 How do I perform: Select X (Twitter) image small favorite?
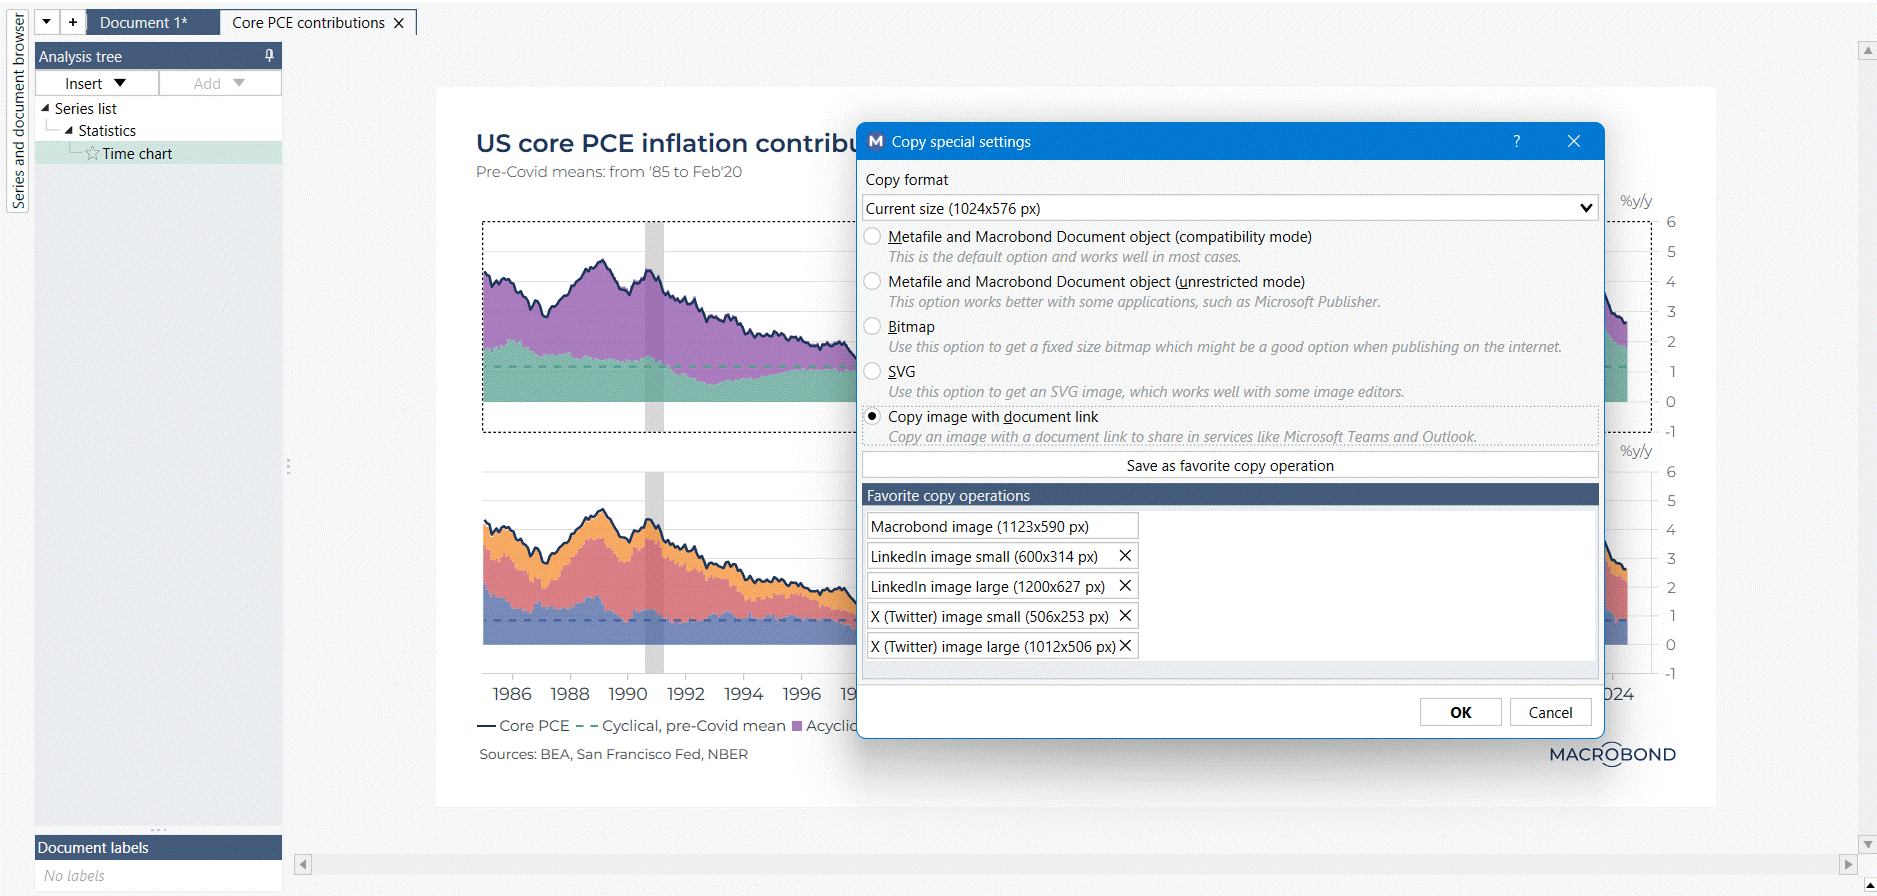[990, 617]
